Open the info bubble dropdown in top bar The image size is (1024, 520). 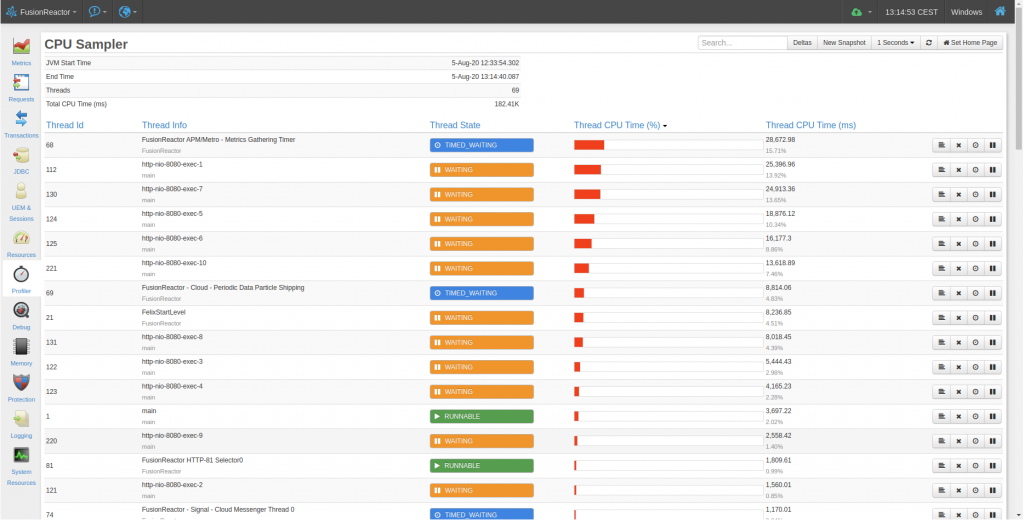97,12
